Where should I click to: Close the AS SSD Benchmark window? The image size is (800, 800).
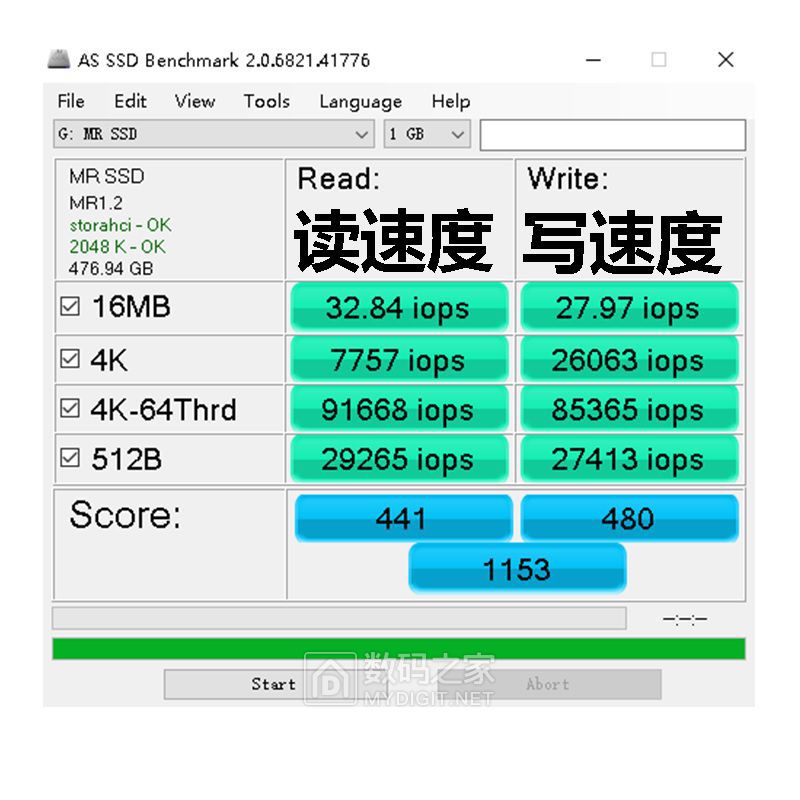pos(726,60)
